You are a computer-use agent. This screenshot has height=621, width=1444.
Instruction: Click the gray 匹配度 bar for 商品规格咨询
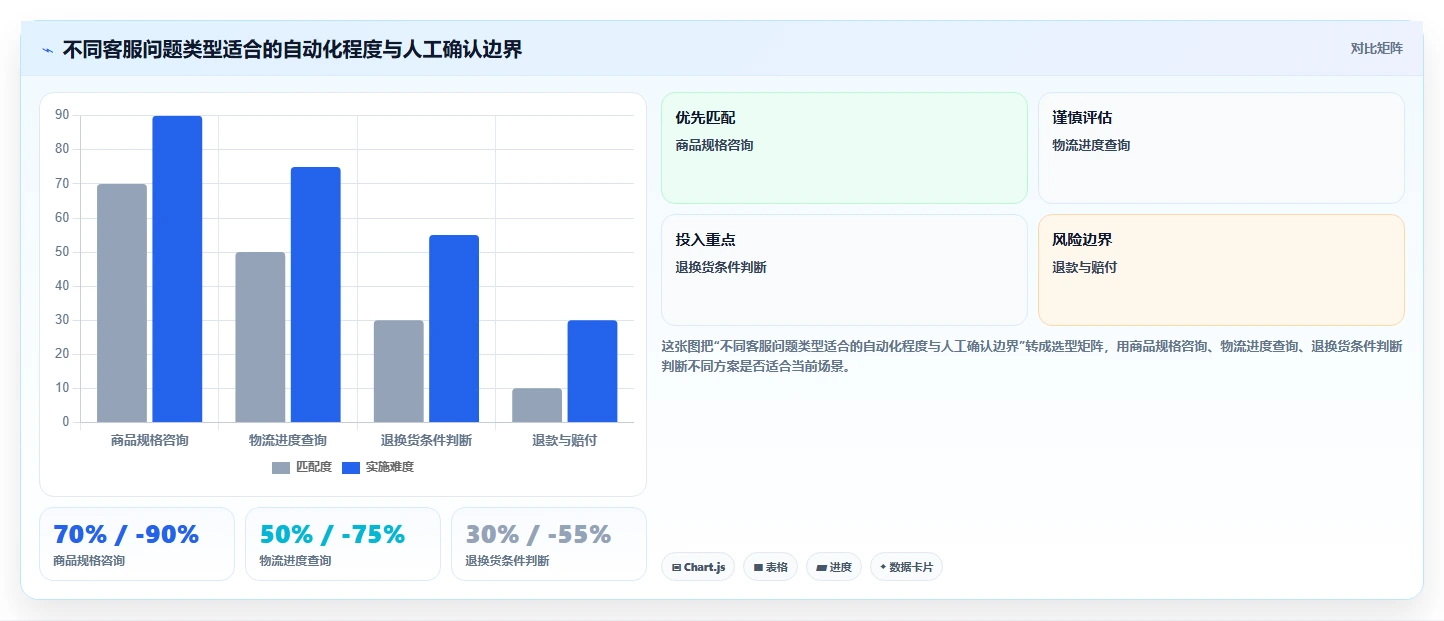pos(122,303)
